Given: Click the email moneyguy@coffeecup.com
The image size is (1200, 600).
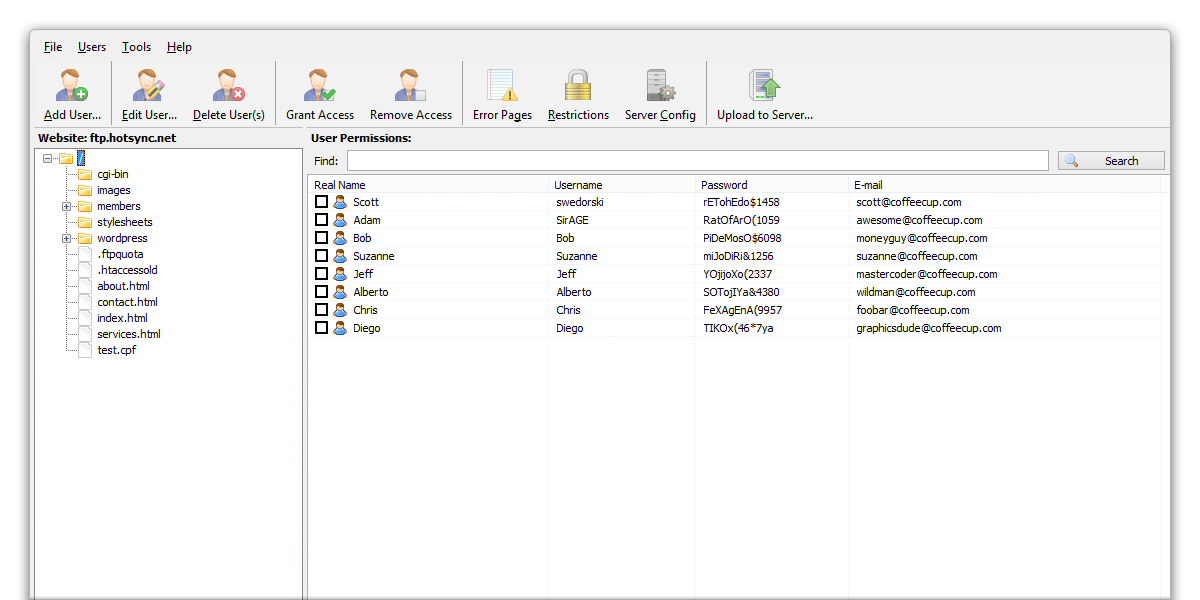Looking at the screenshot, I should point(922,238).
